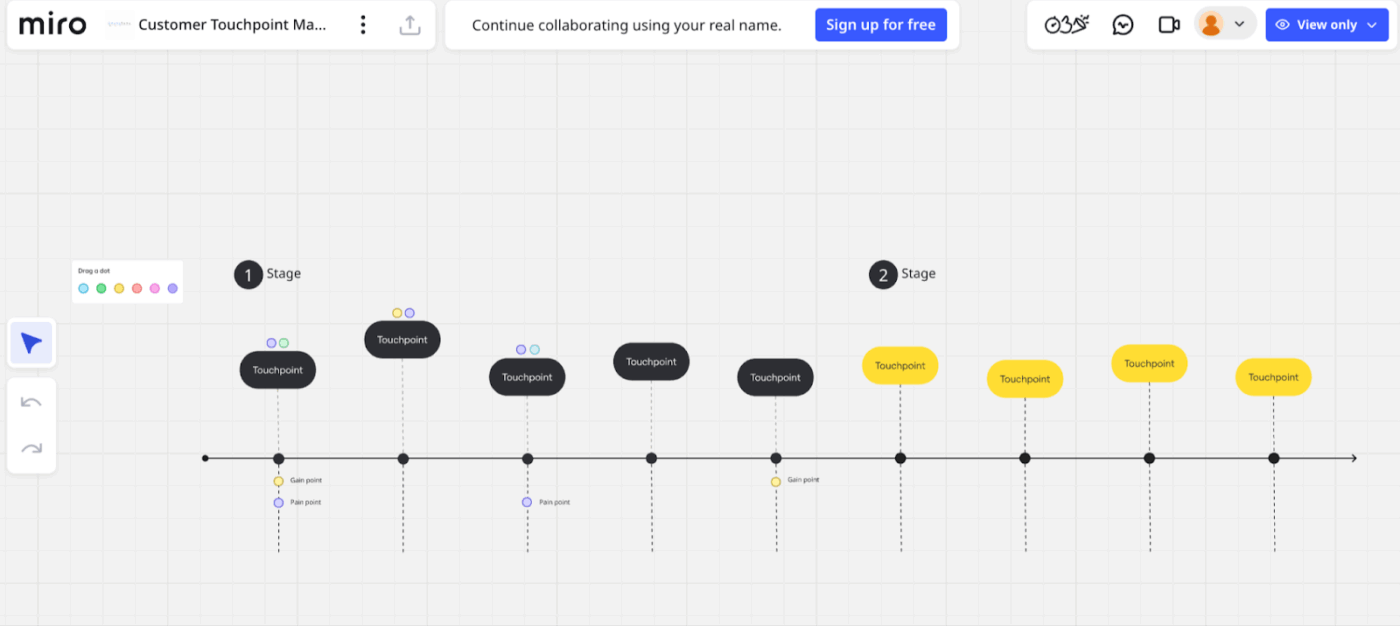Click the Miro logo
This screenshot has height=626, width=1400.
point(52,23)
